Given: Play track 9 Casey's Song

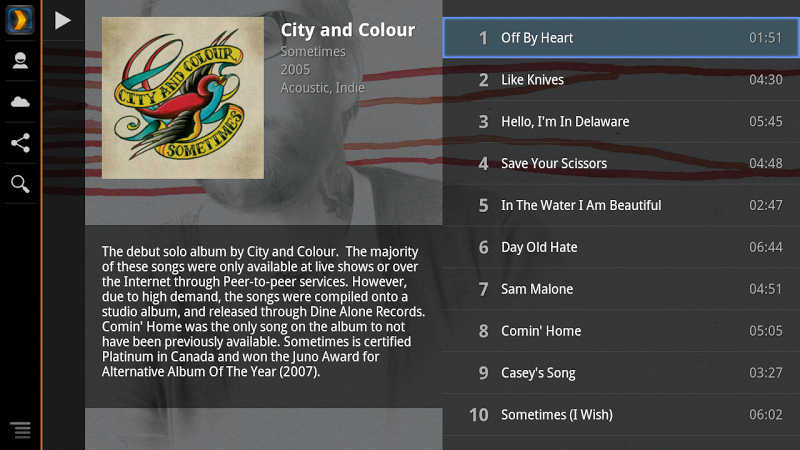Looking at the screenshot, I should [621, 372].
